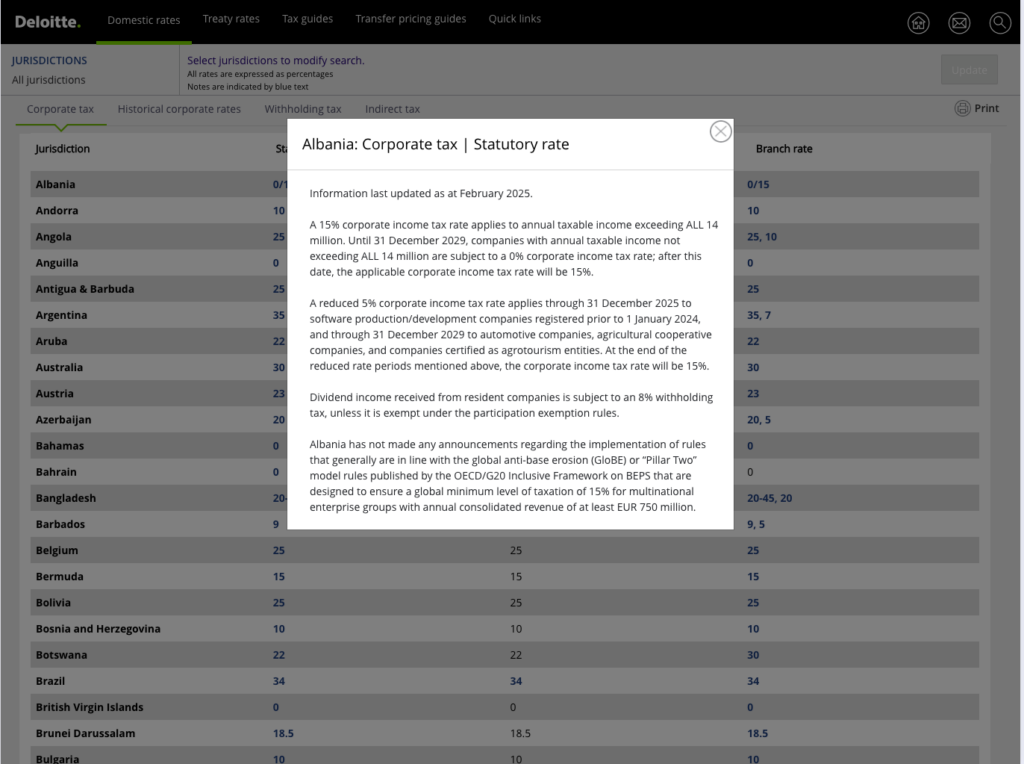Open Angola's branch rate note
The height and width of the screenshot is (764, 1024).
click(762, 237)
